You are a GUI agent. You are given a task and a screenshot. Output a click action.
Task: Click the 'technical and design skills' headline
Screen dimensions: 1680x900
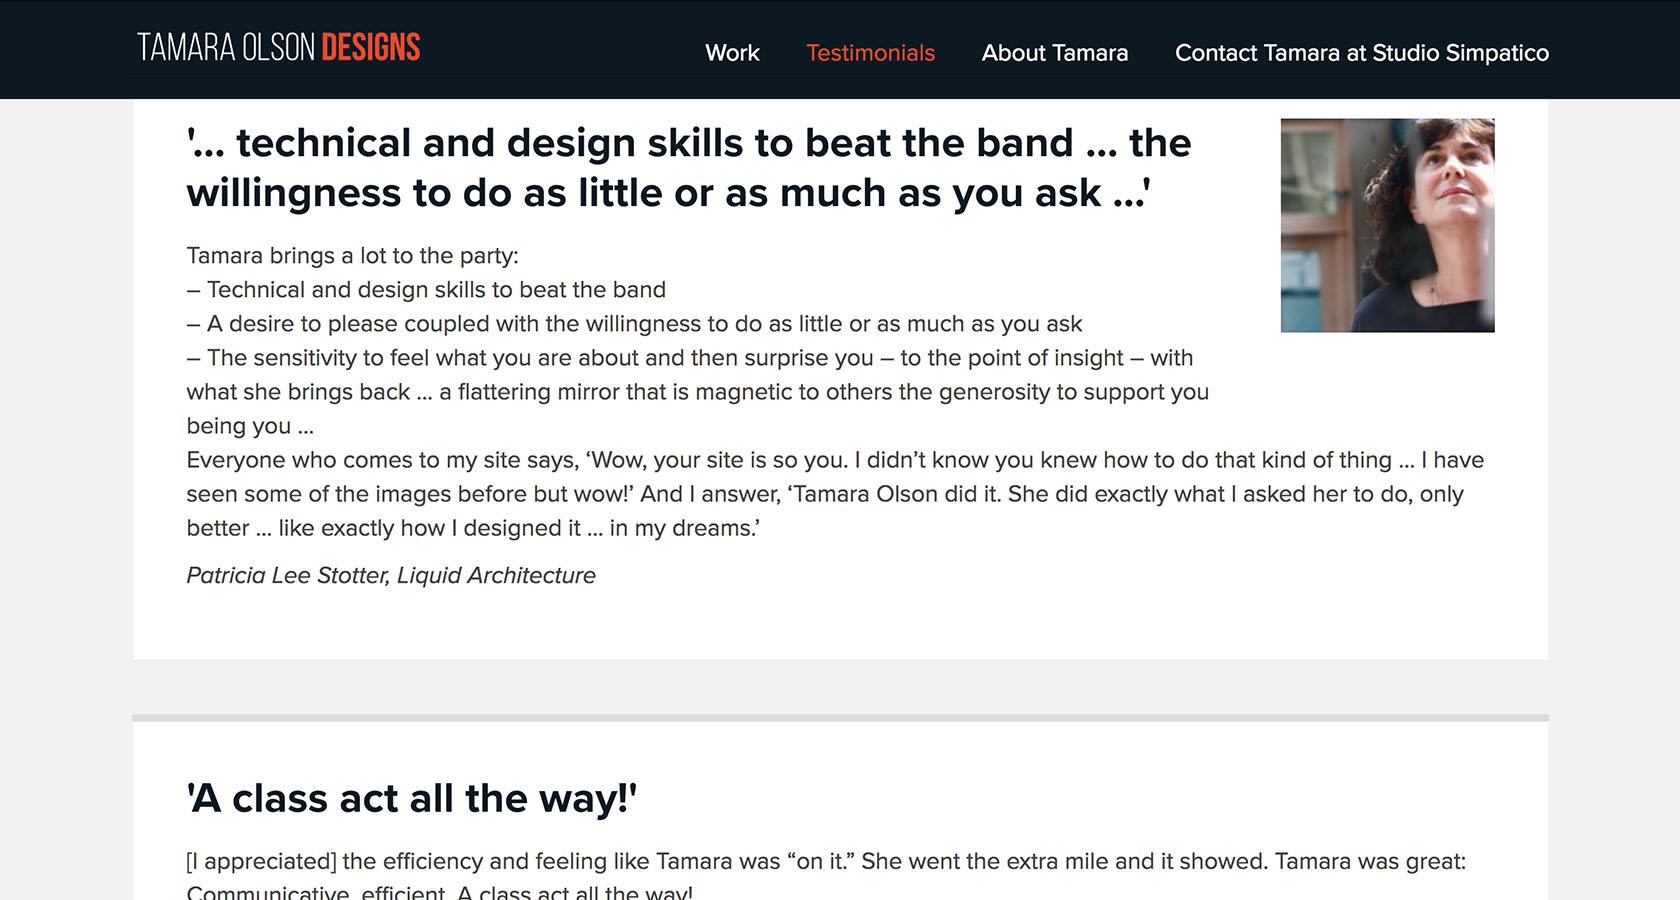point(689,168)
